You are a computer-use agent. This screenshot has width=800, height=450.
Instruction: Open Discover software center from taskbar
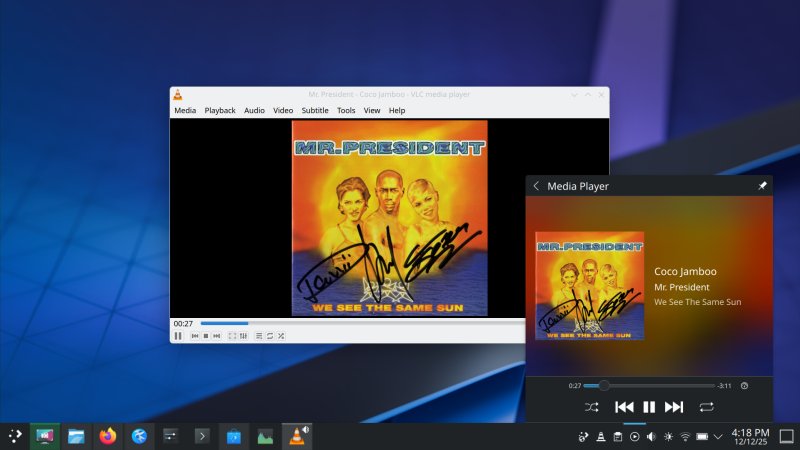point(234,436)
